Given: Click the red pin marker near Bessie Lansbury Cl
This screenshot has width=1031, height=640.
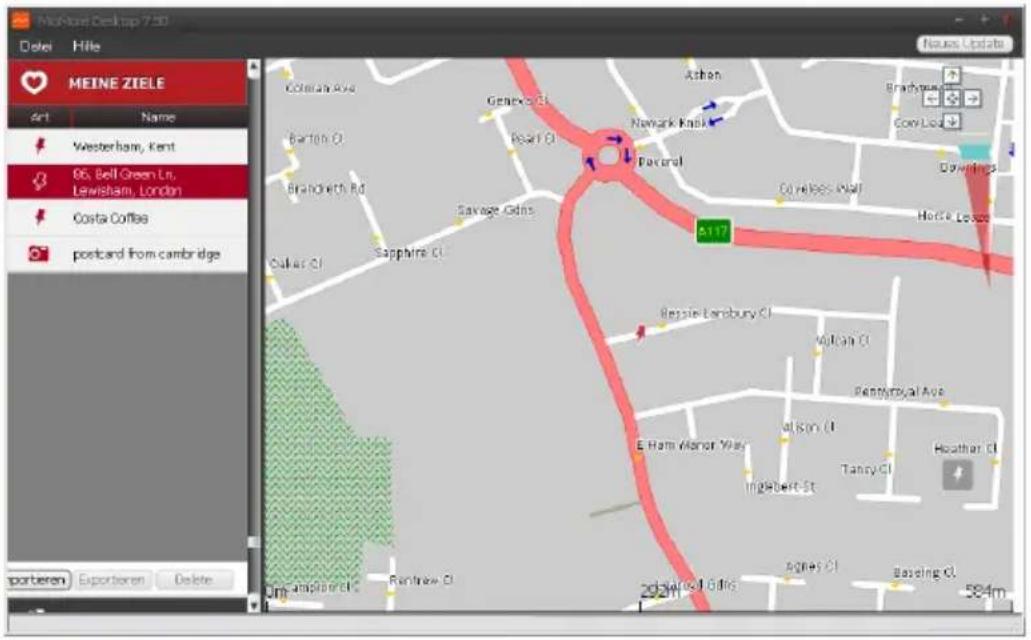Looking at the screenshot, I should [640, 332].
